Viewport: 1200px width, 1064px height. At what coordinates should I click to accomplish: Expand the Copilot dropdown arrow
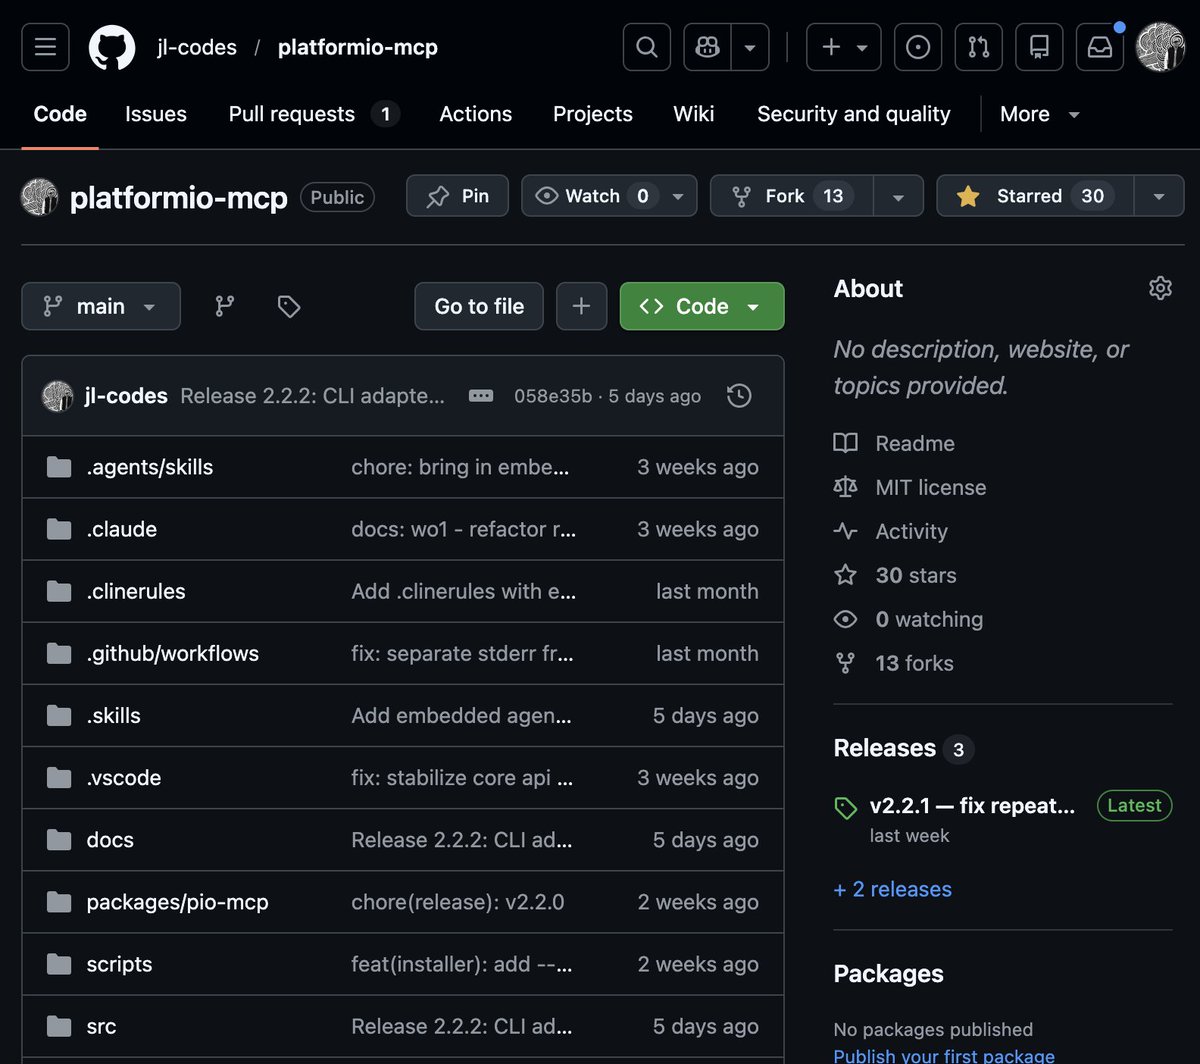tap(751, 47)
